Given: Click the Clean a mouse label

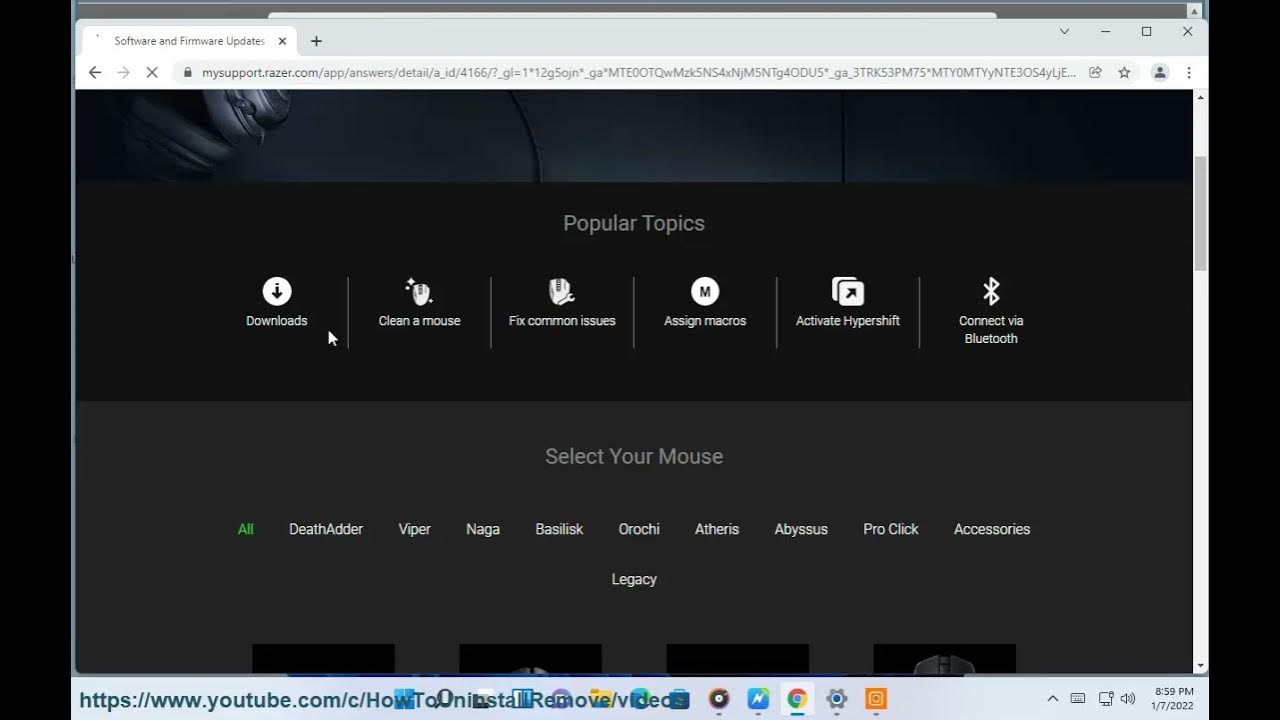Looking at the screenshot, I should (x=419, y=321).
